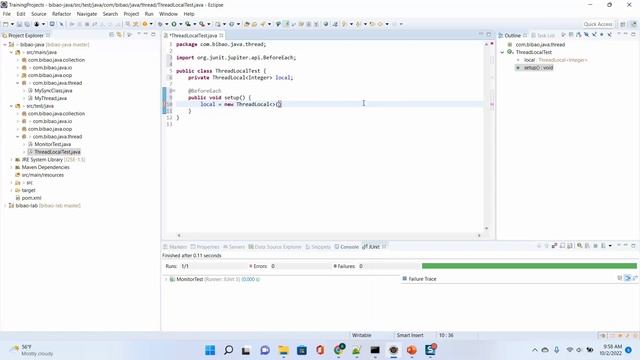Click the Windows Start button
This screenshot has width=640, height=360.
click(210, 350)
